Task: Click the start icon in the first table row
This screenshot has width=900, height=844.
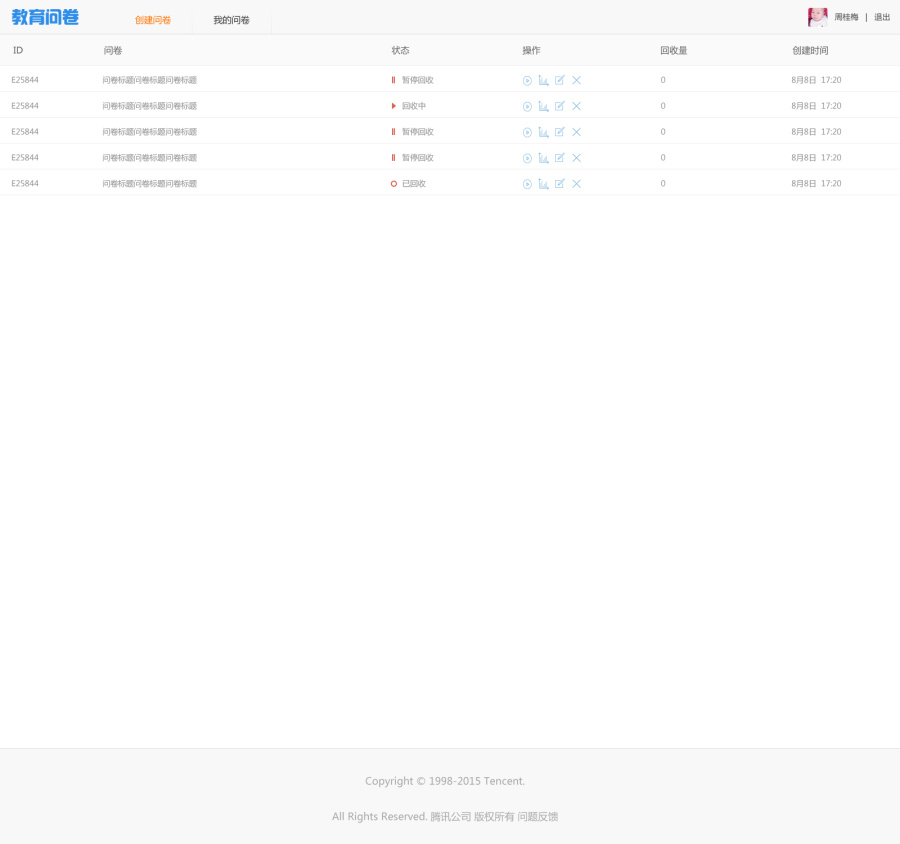Action: 527,80
